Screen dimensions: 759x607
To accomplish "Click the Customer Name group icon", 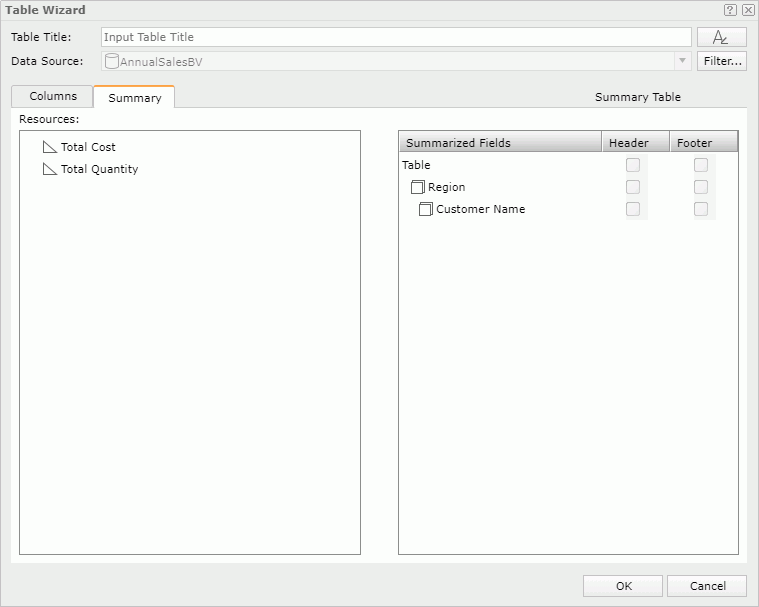I will 425,209.
